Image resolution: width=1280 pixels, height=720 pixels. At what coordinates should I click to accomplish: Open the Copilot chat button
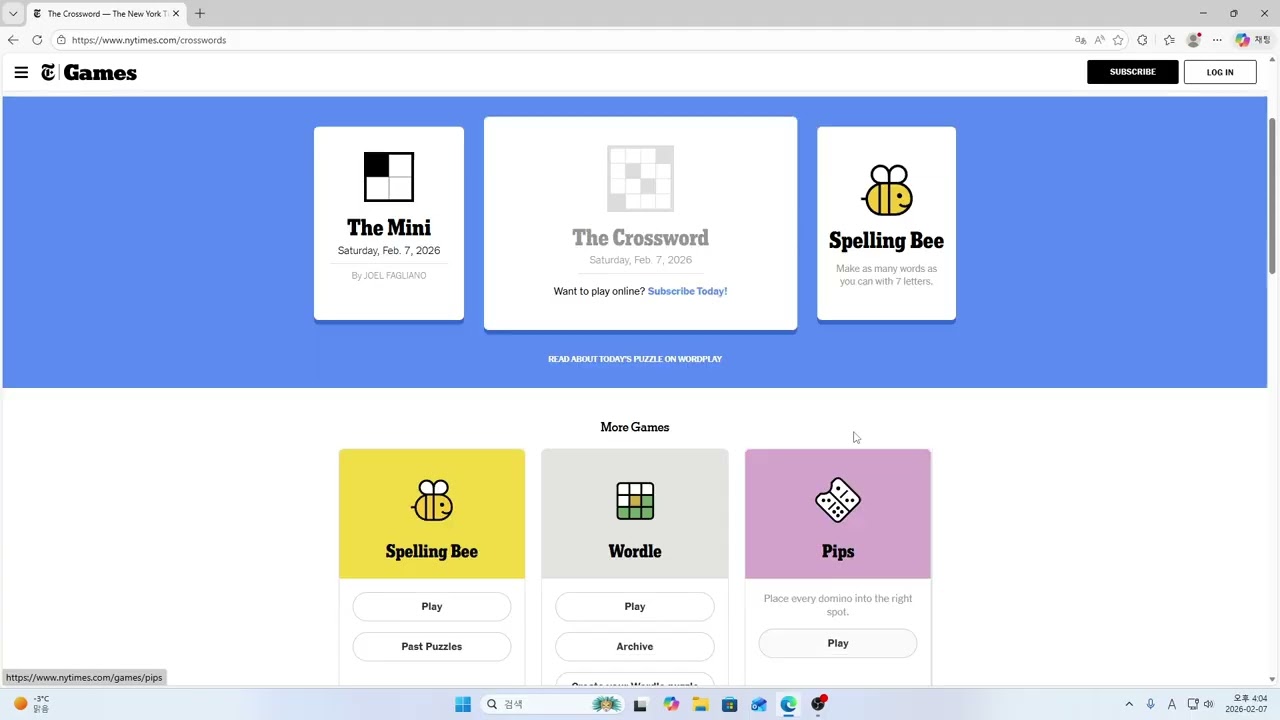(1256, 40)
